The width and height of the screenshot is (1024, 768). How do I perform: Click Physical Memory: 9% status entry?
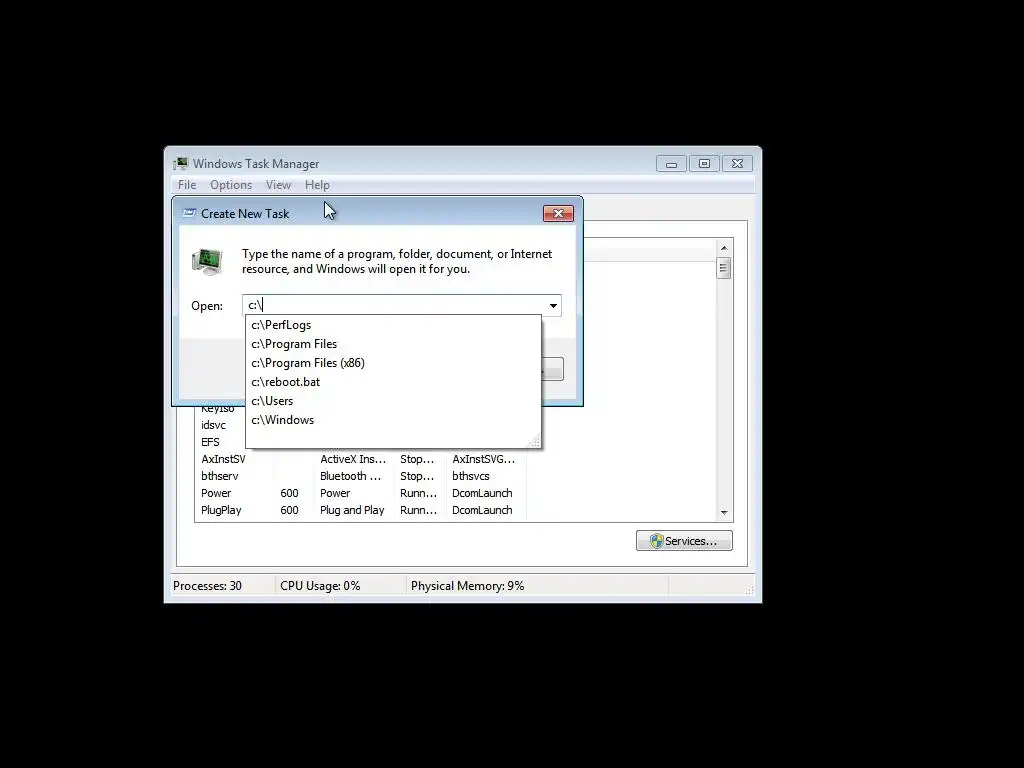point(467,586)
